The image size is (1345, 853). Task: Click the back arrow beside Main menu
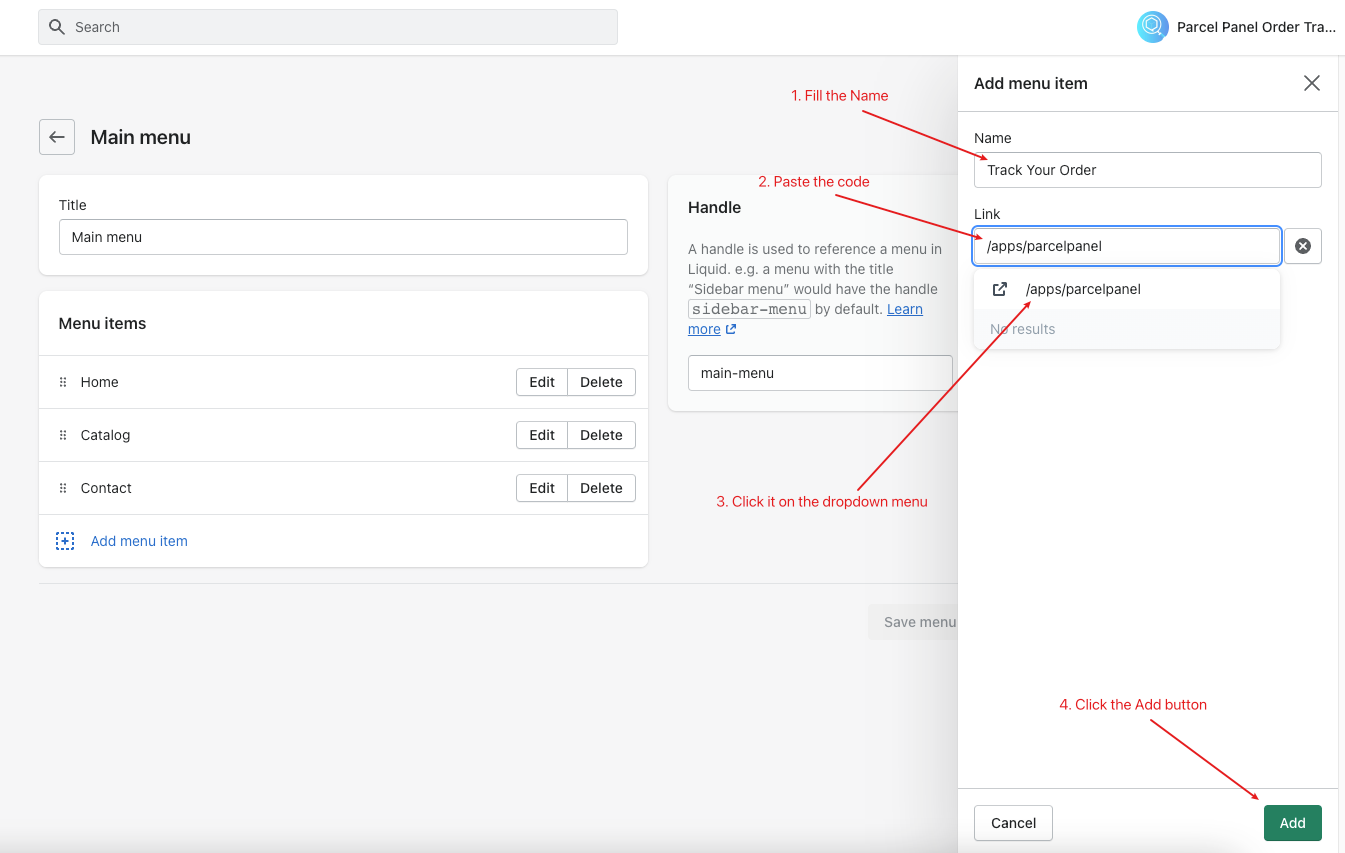(x=57, y=137)
